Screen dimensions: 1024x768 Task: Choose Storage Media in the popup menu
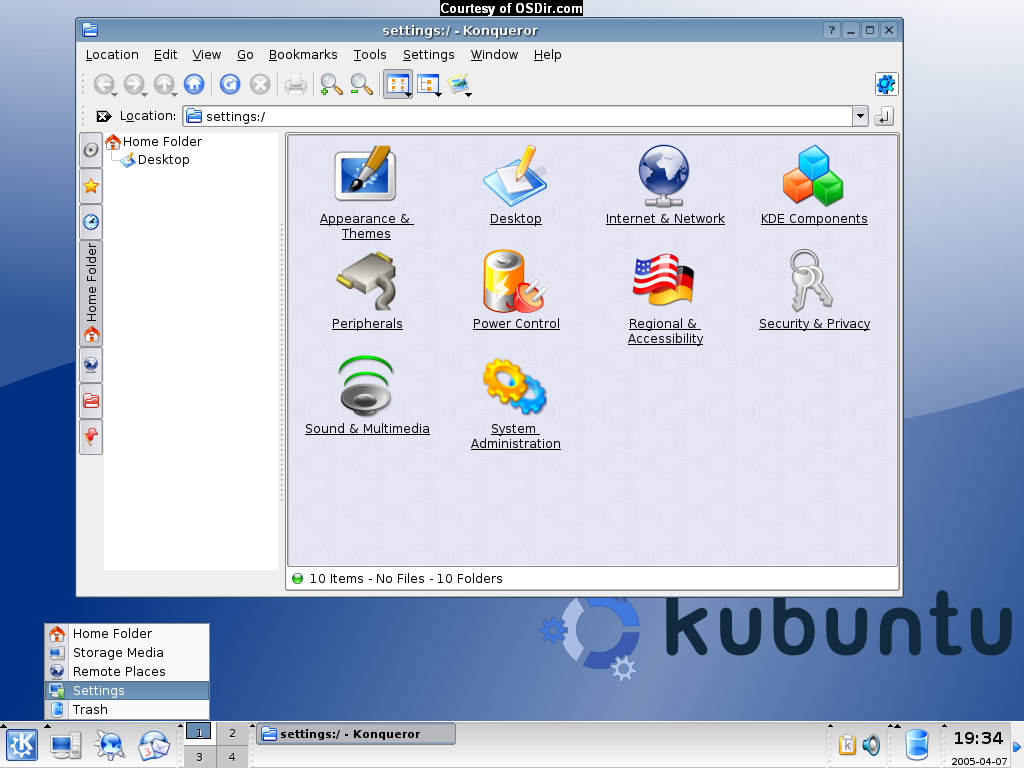click(127, 652)
